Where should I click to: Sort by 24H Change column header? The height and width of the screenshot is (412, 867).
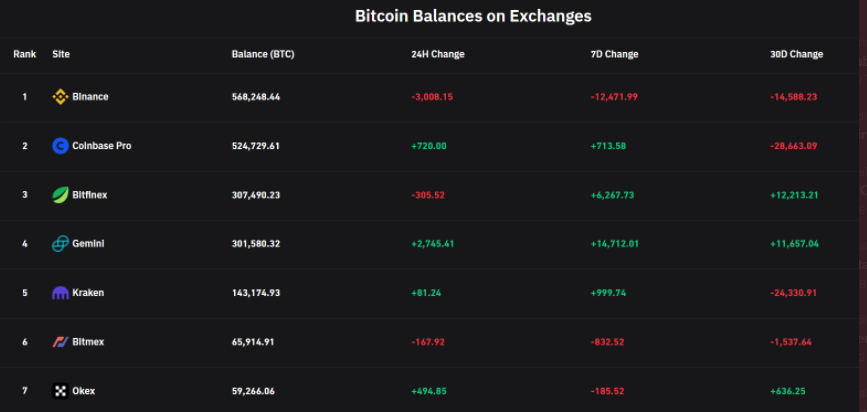click(438, 54)
